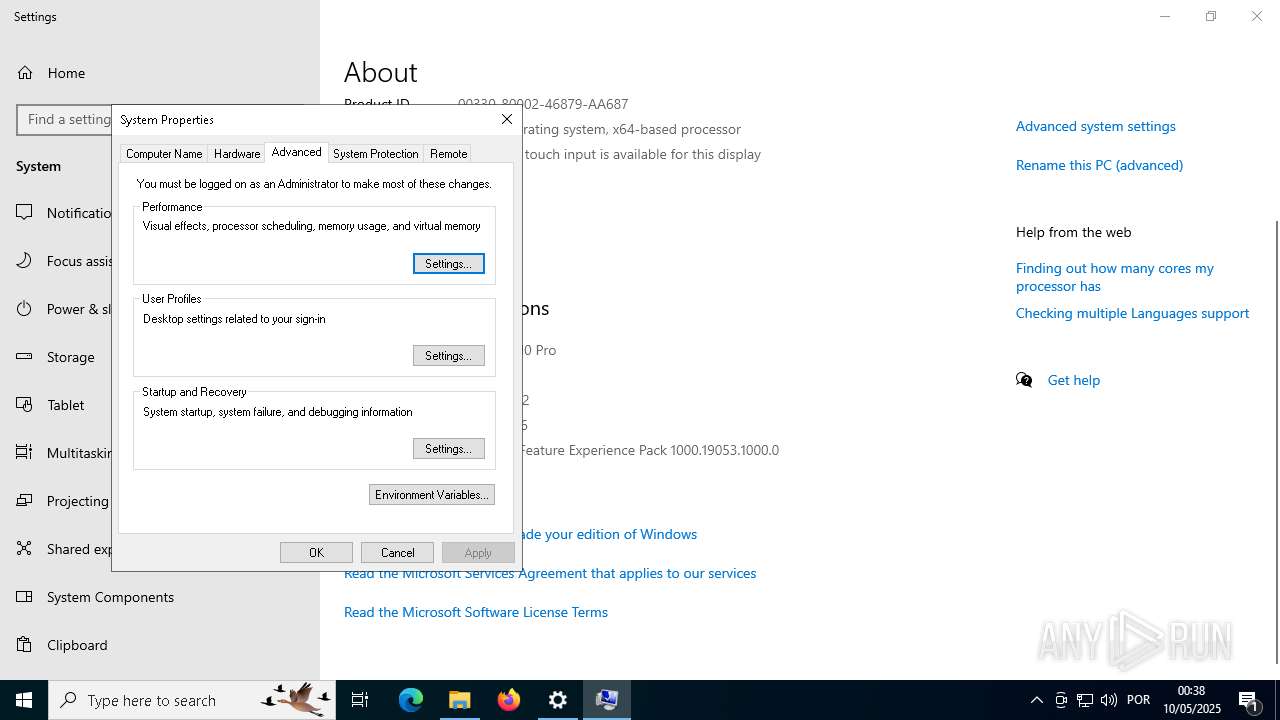The width and height of the screenshot is (1280, 720).
Task: Select System Properties taskbar icon
Action: point(607,700)
